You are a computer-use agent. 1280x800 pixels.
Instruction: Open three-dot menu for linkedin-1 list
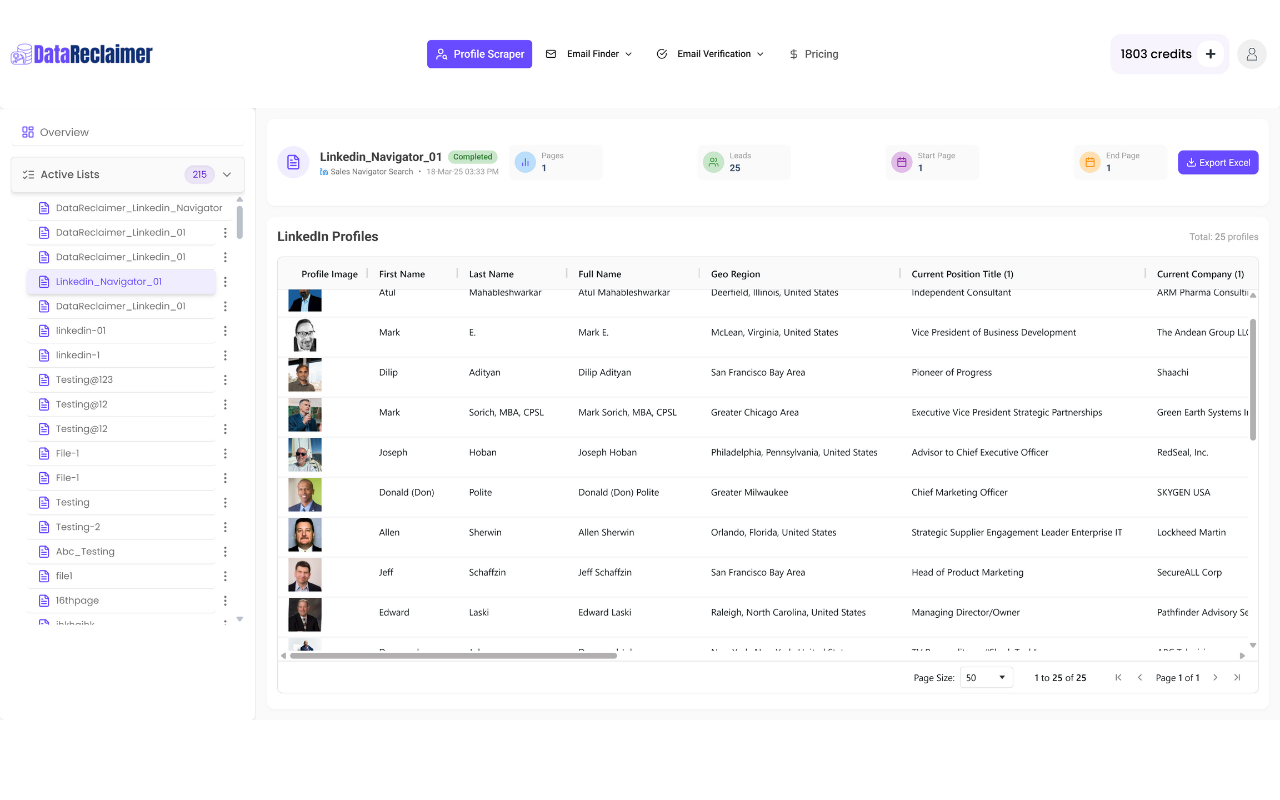[225, 355]
